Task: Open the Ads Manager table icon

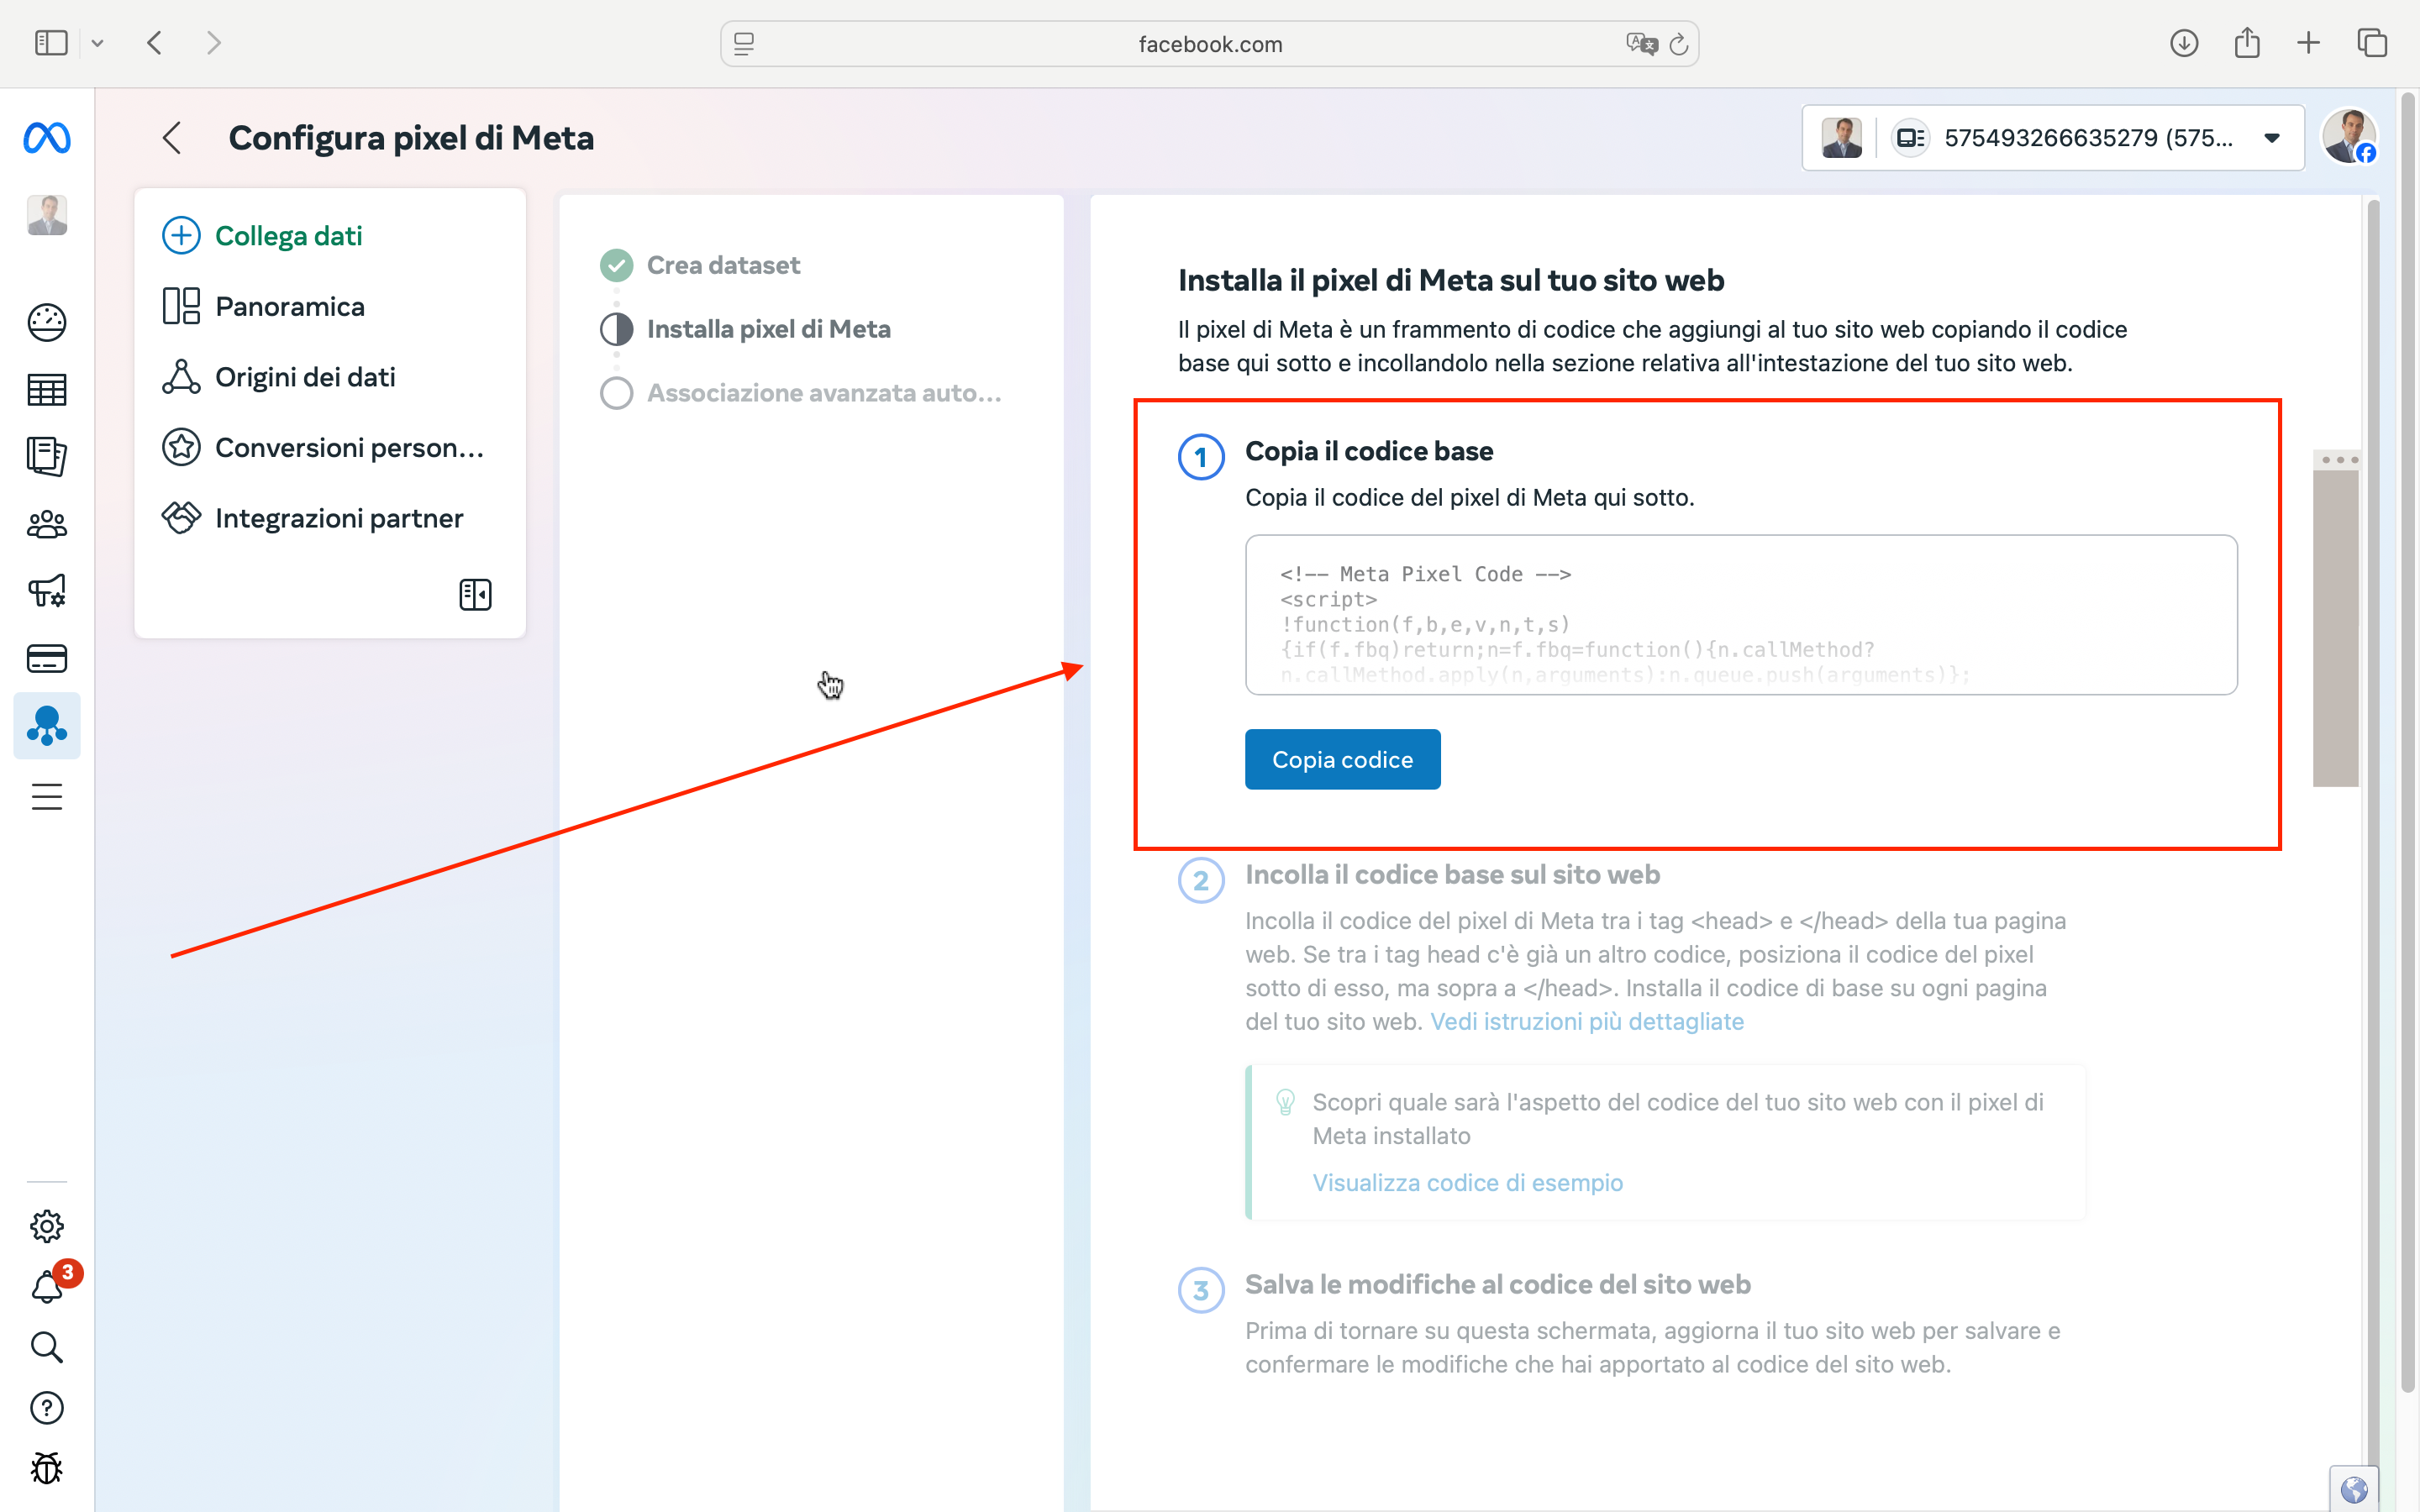Action: coord(47,389)
